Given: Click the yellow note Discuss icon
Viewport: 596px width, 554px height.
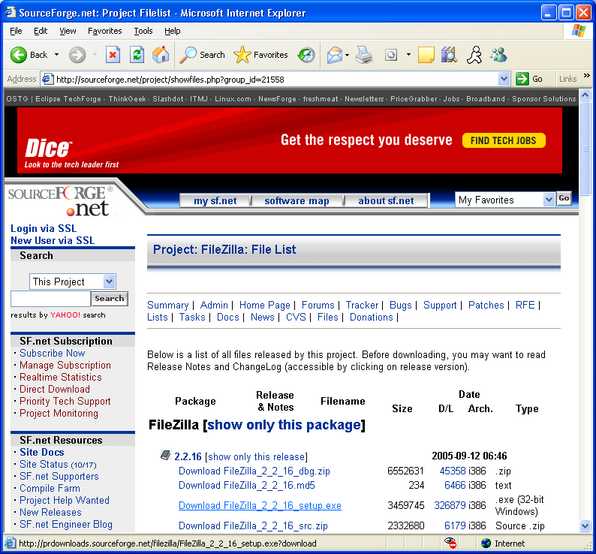Looking at the screenshot, I should (x=426, y=55).
